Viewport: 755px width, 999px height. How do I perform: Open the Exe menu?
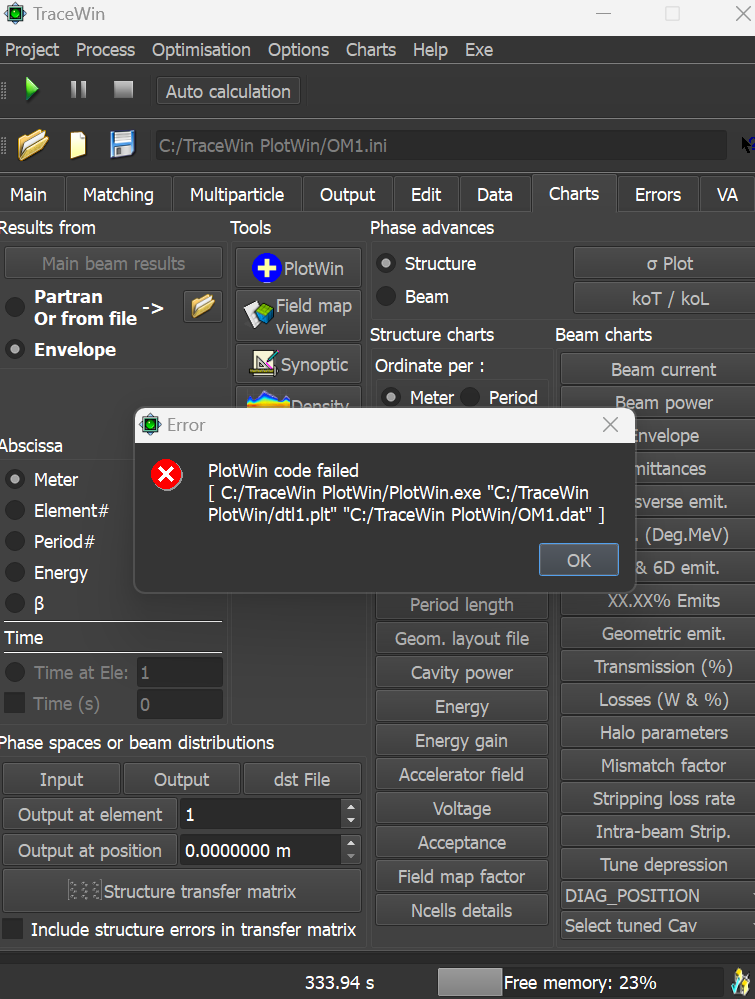(479, 50)
